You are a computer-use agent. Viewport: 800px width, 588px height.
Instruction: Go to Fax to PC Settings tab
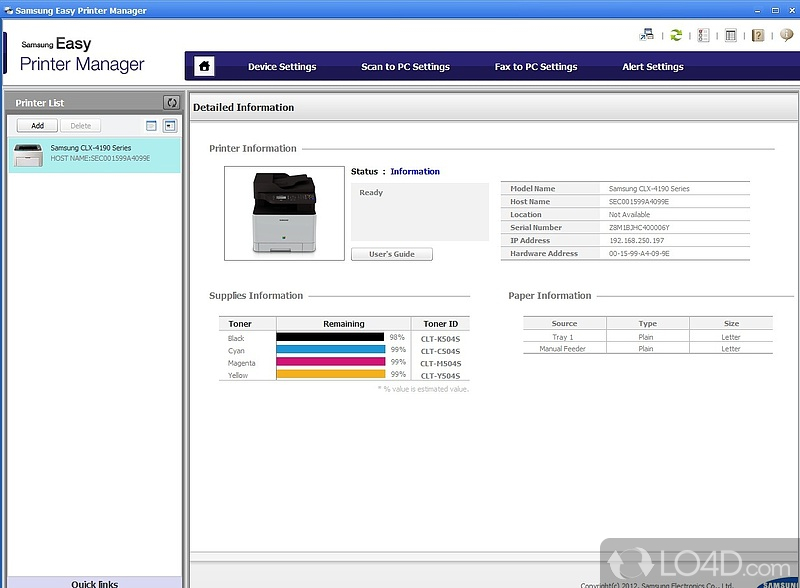pos(536,67)
